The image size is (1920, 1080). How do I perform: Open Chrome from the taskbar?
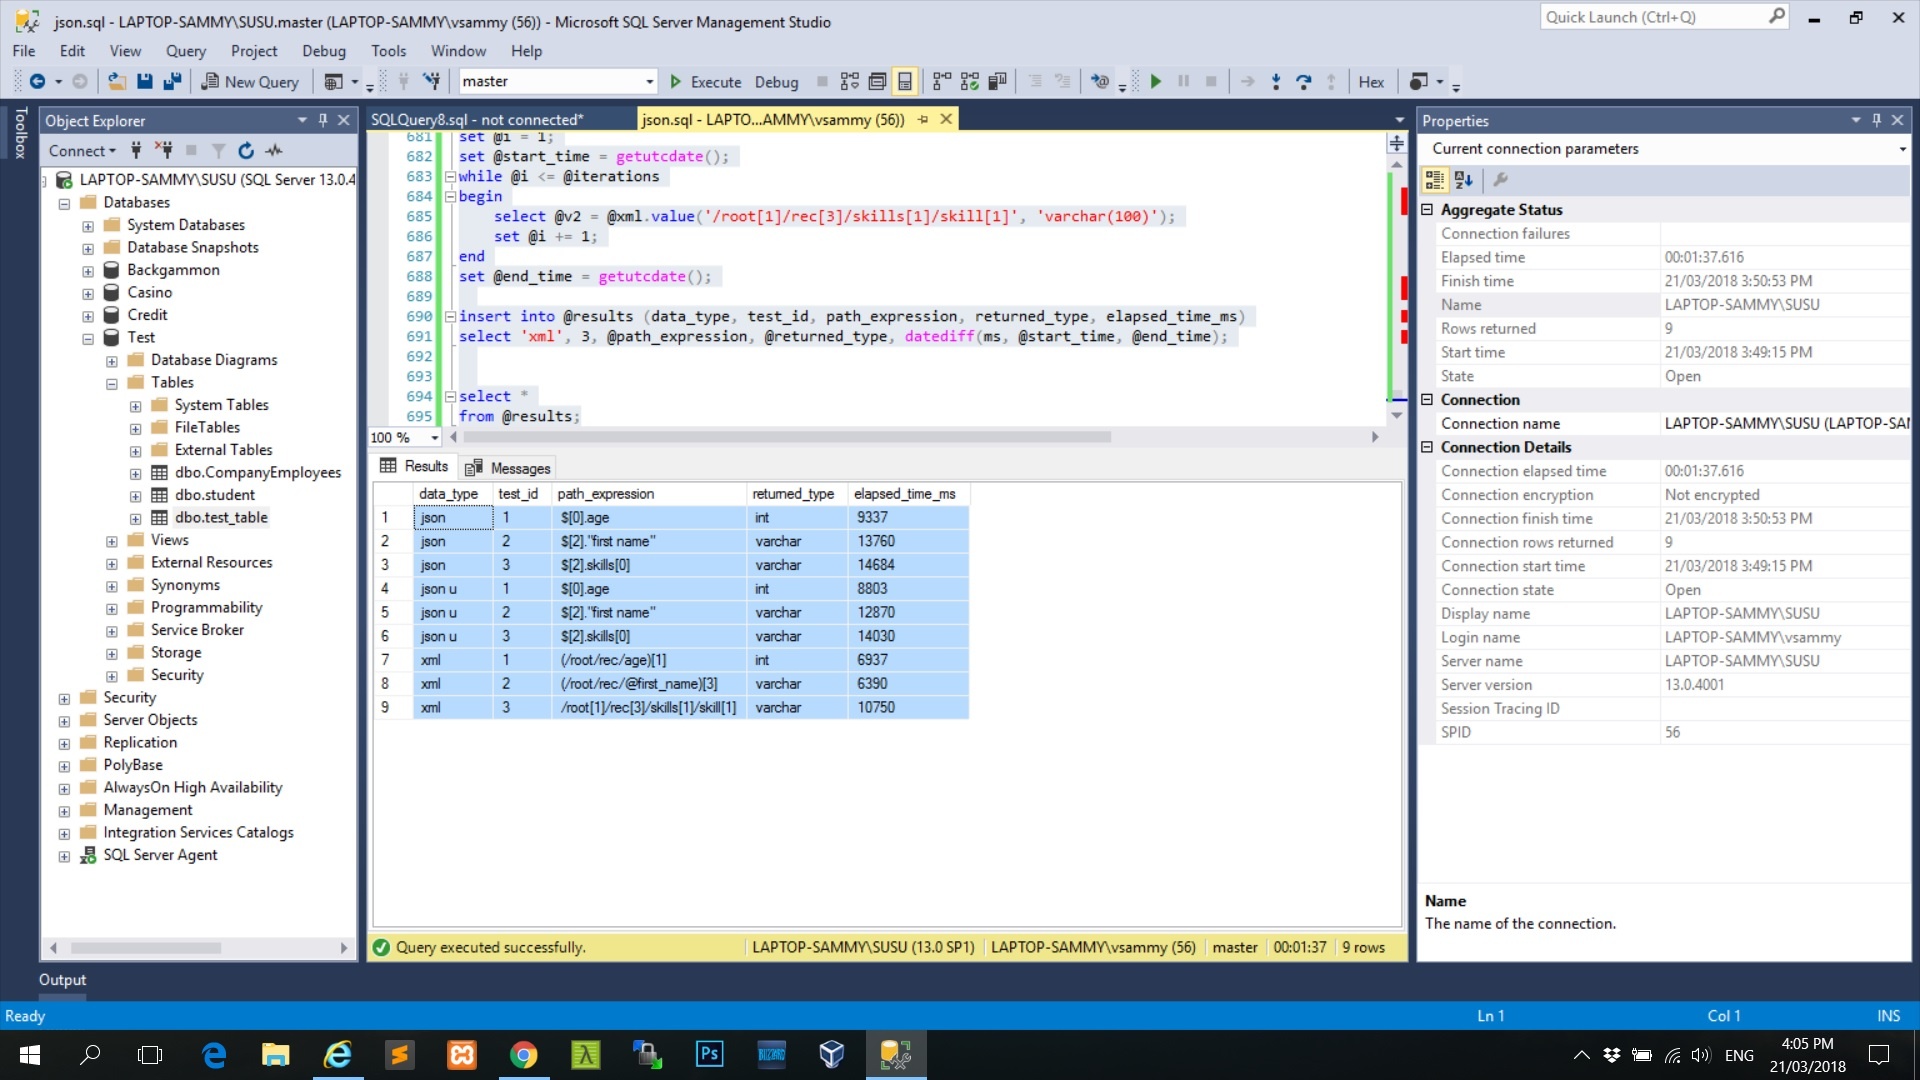pyautogui.click(x=523, y=1055)
